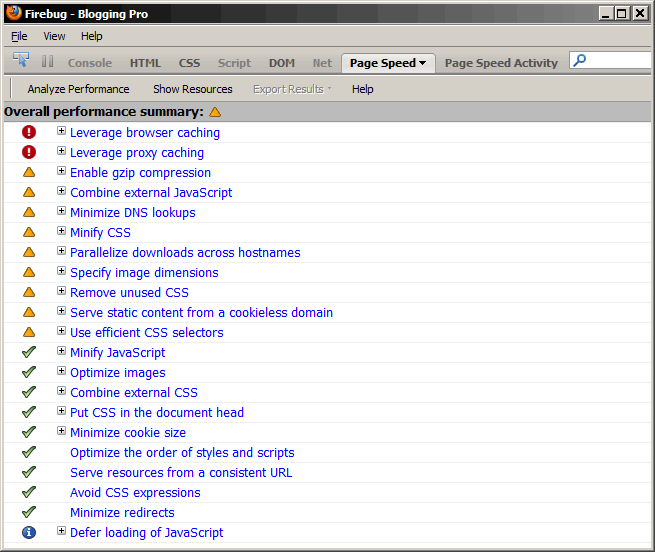This screenshot has height=552, width=655.
Task: Open Optimize the order of styles and scripts link
Action: point(182,453)
